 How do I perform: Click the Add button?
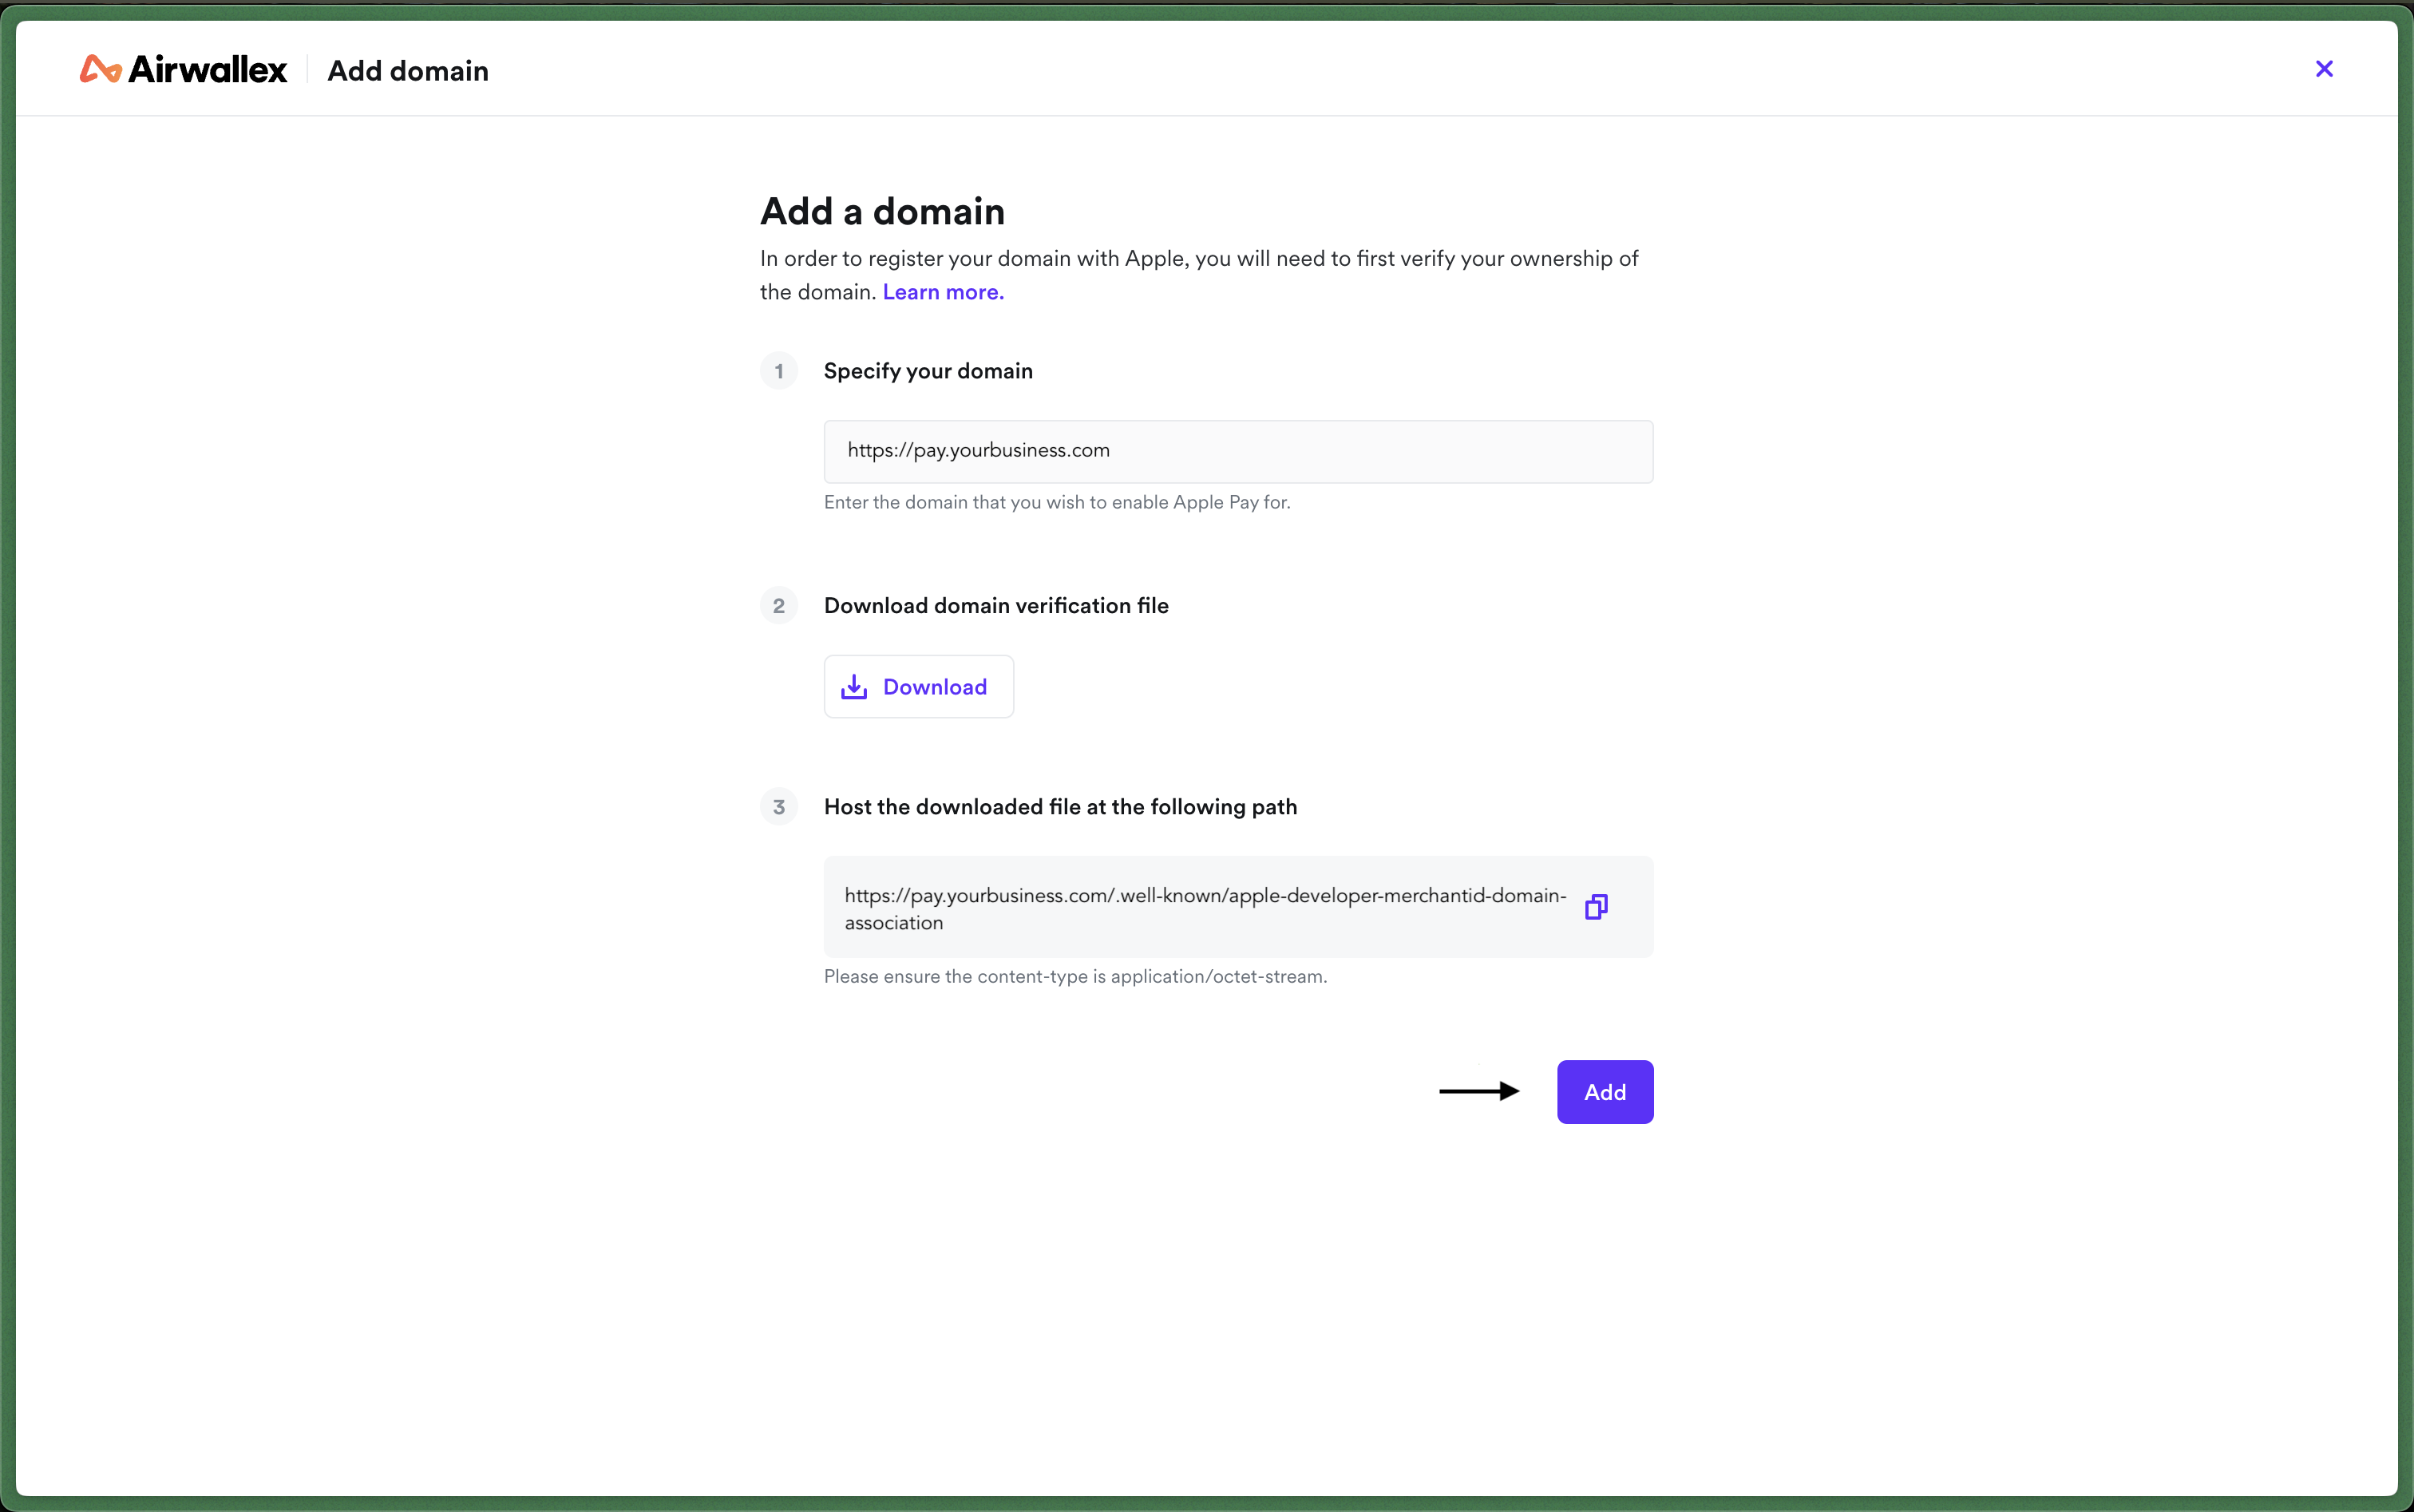click(1605, 1092)
